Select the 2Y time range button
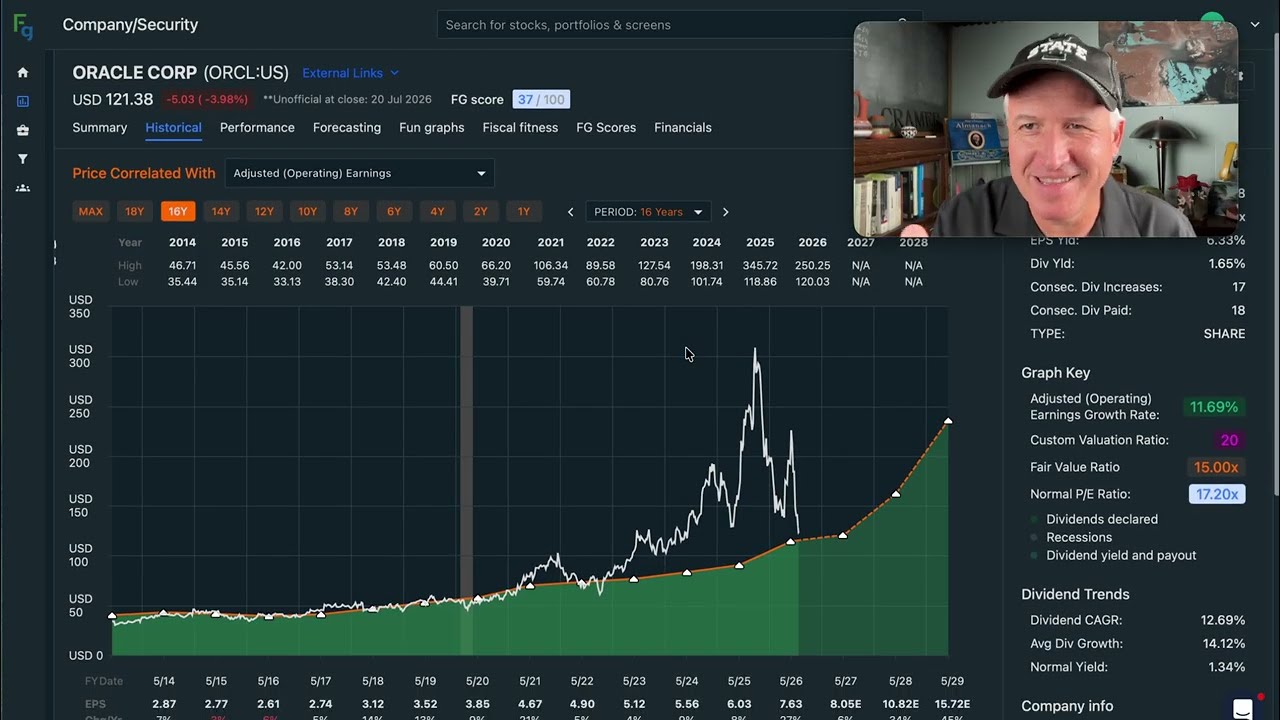 [480, 211]
